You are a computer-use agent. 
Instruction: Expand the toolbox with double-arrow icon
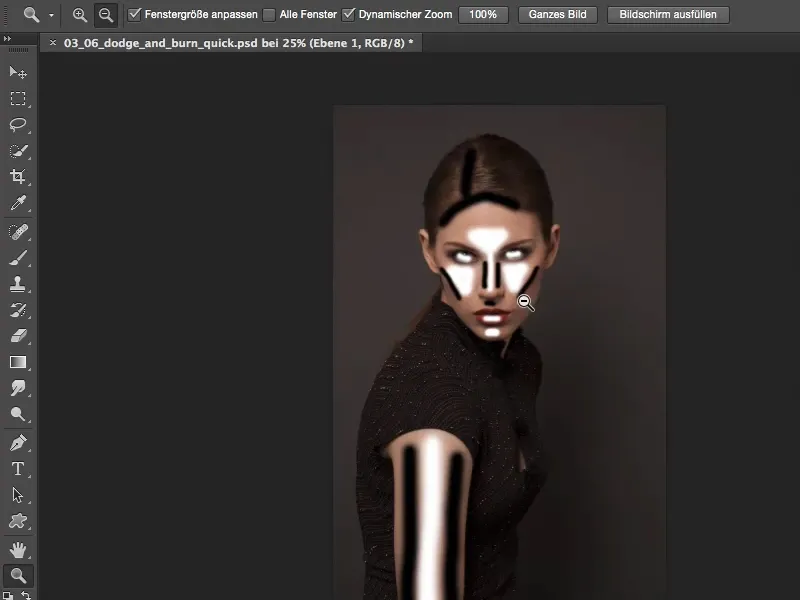tap(7, 38)
